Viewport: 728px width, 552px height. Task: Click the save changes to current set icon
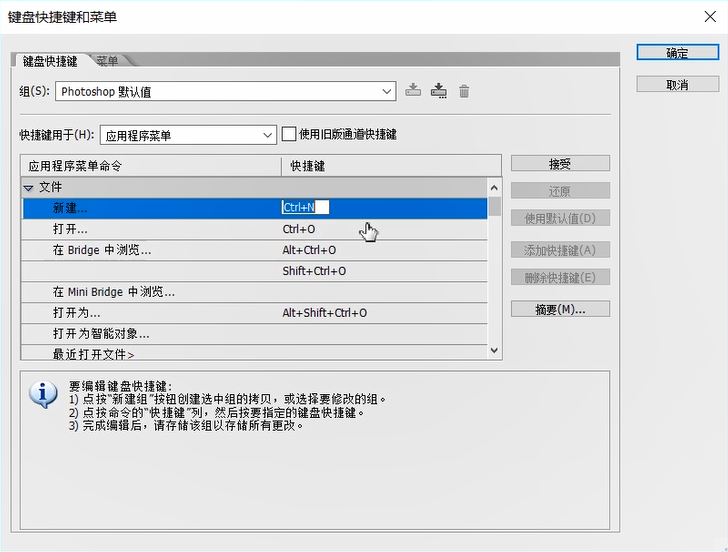413,91
